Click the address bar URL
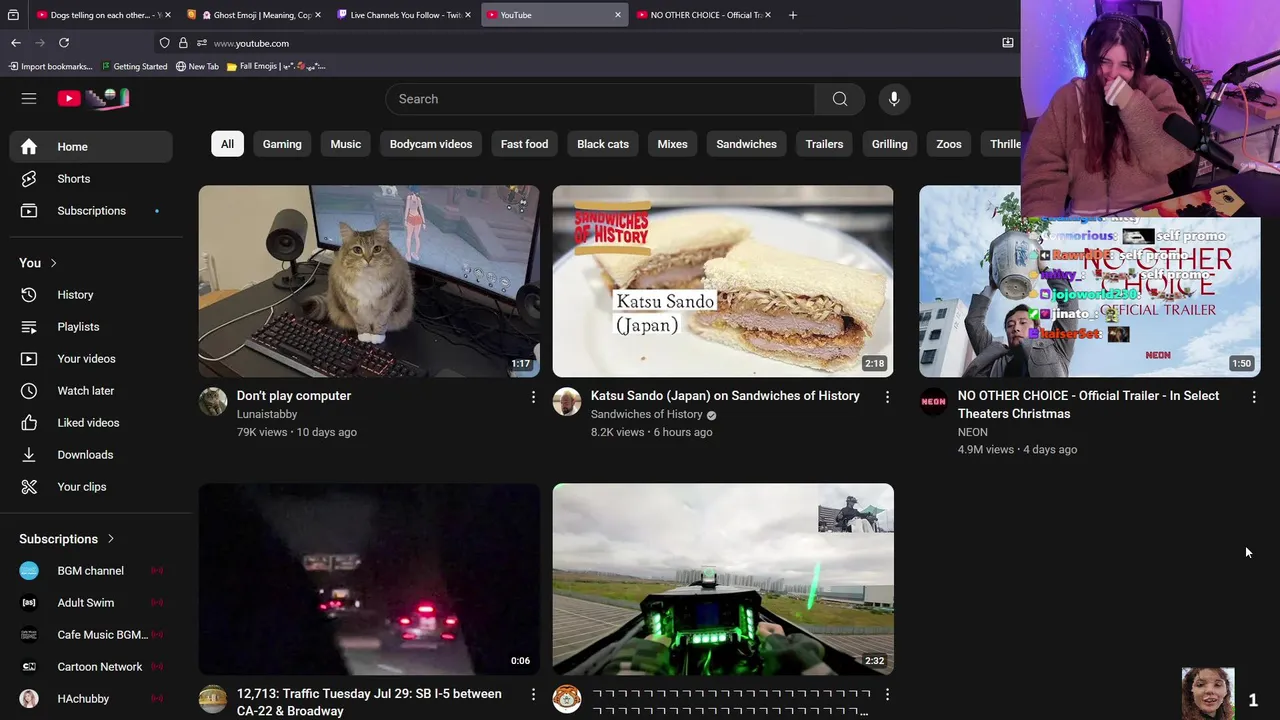The width and height of the screenshot is (1280, 720). pyautogui.click(x=251, y=43)
